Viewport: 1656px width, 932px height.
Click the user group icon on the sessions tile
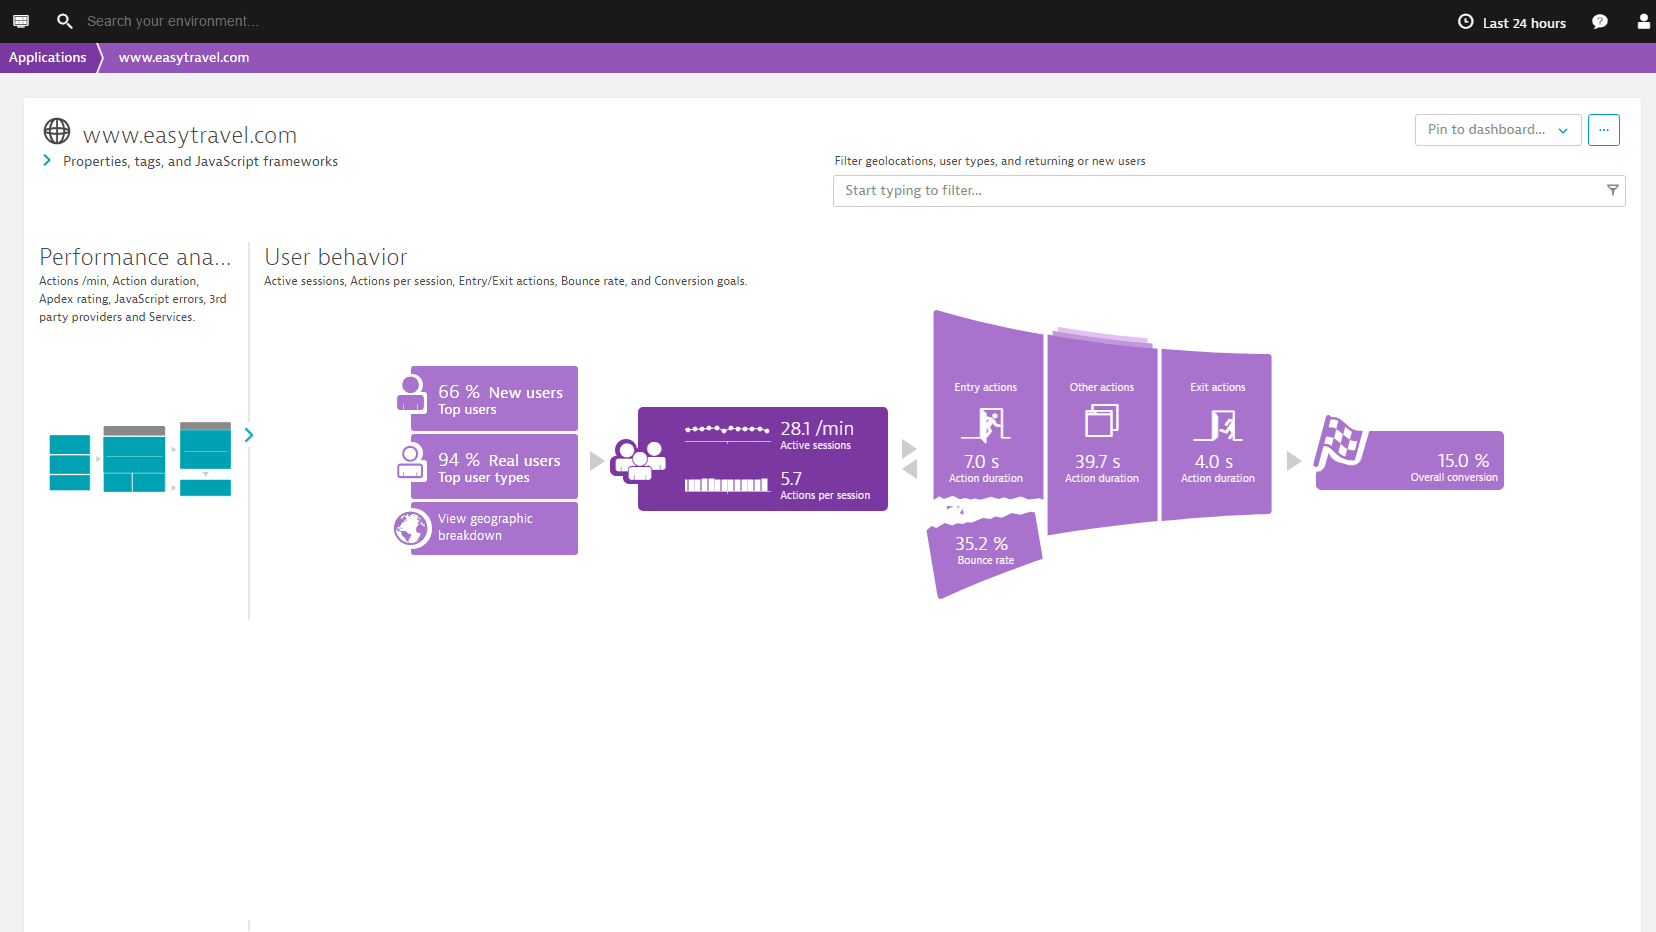[x=638, y=461]
